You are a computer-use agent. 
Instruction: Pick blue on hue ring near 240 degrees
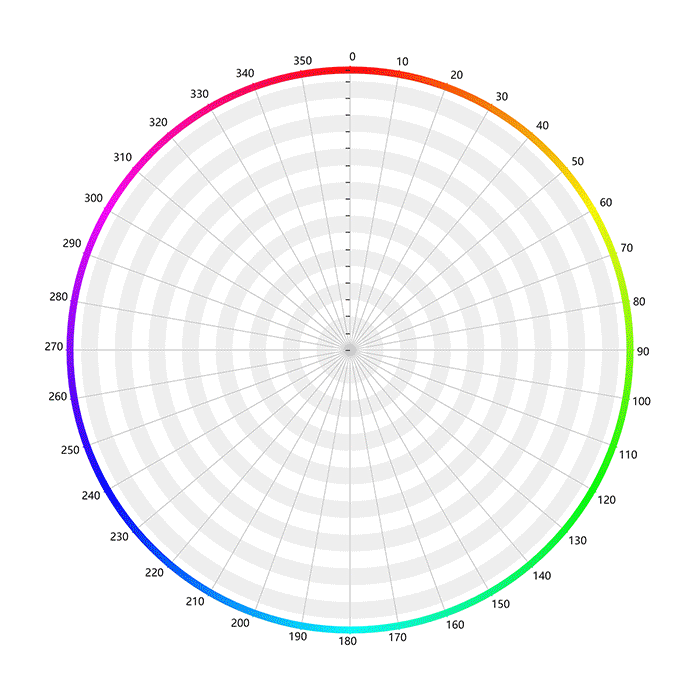click(108, 490)
